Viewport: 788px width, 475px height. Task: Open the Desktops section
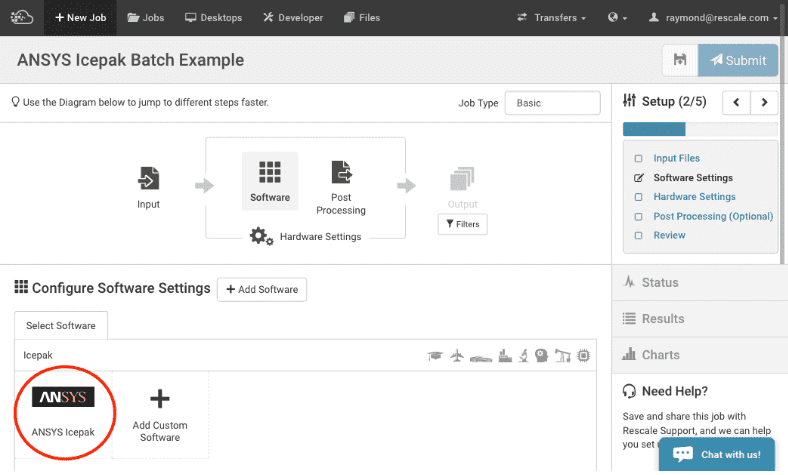coord(213,18)
